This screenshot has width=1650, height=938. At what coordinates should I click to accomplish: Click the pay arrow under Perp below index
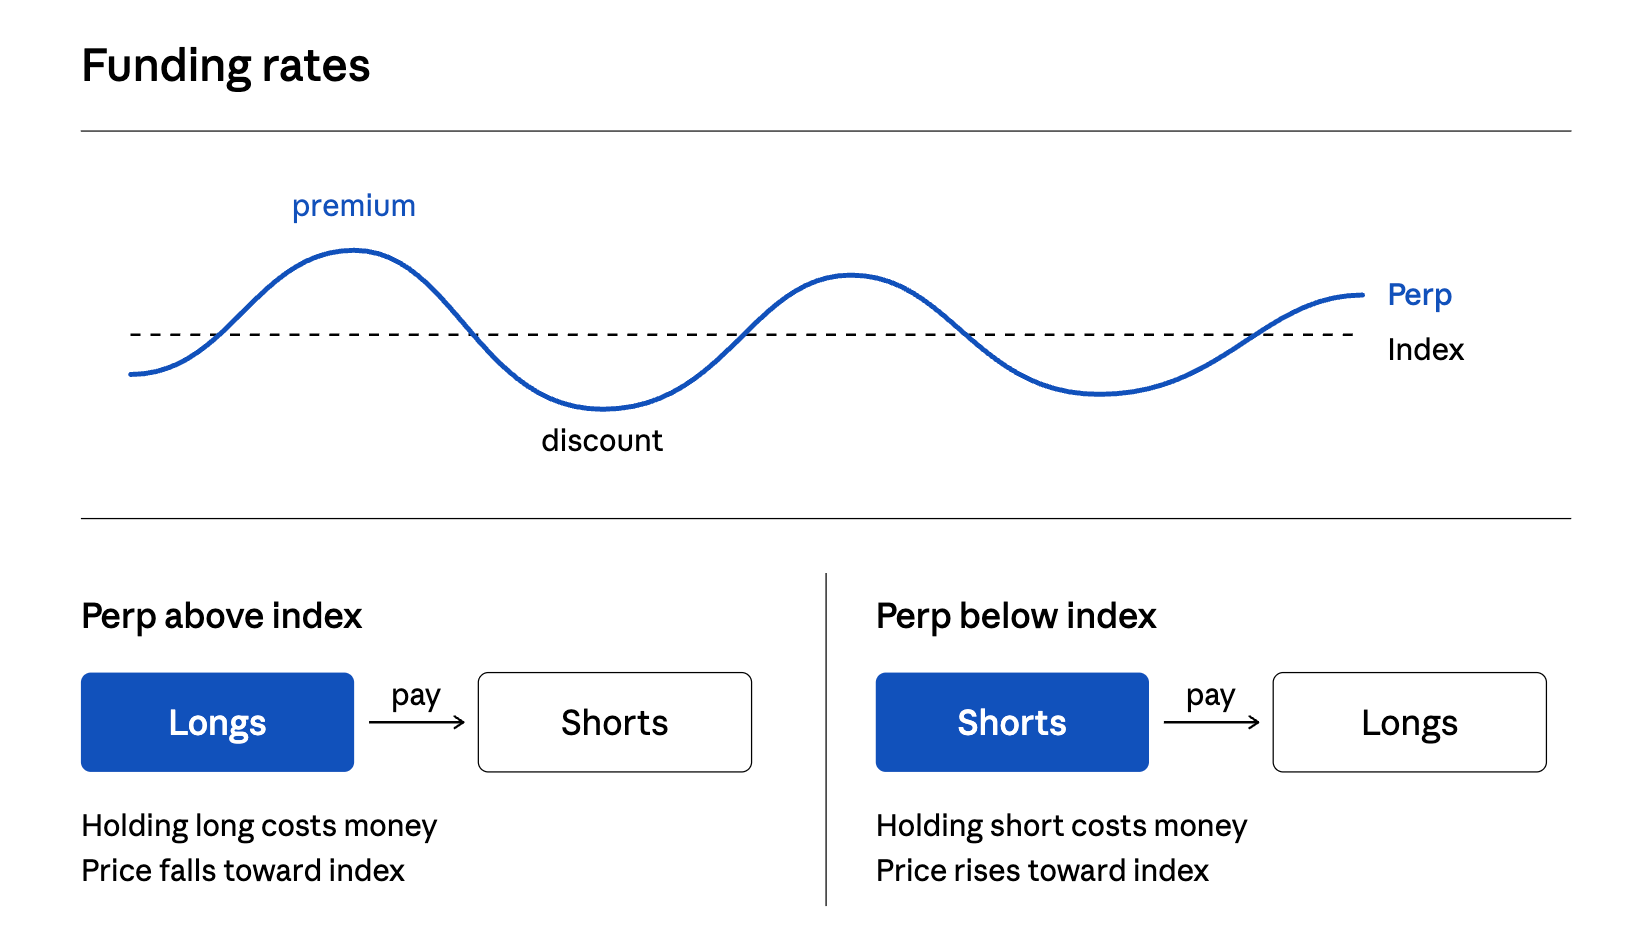coord(1212,722)
